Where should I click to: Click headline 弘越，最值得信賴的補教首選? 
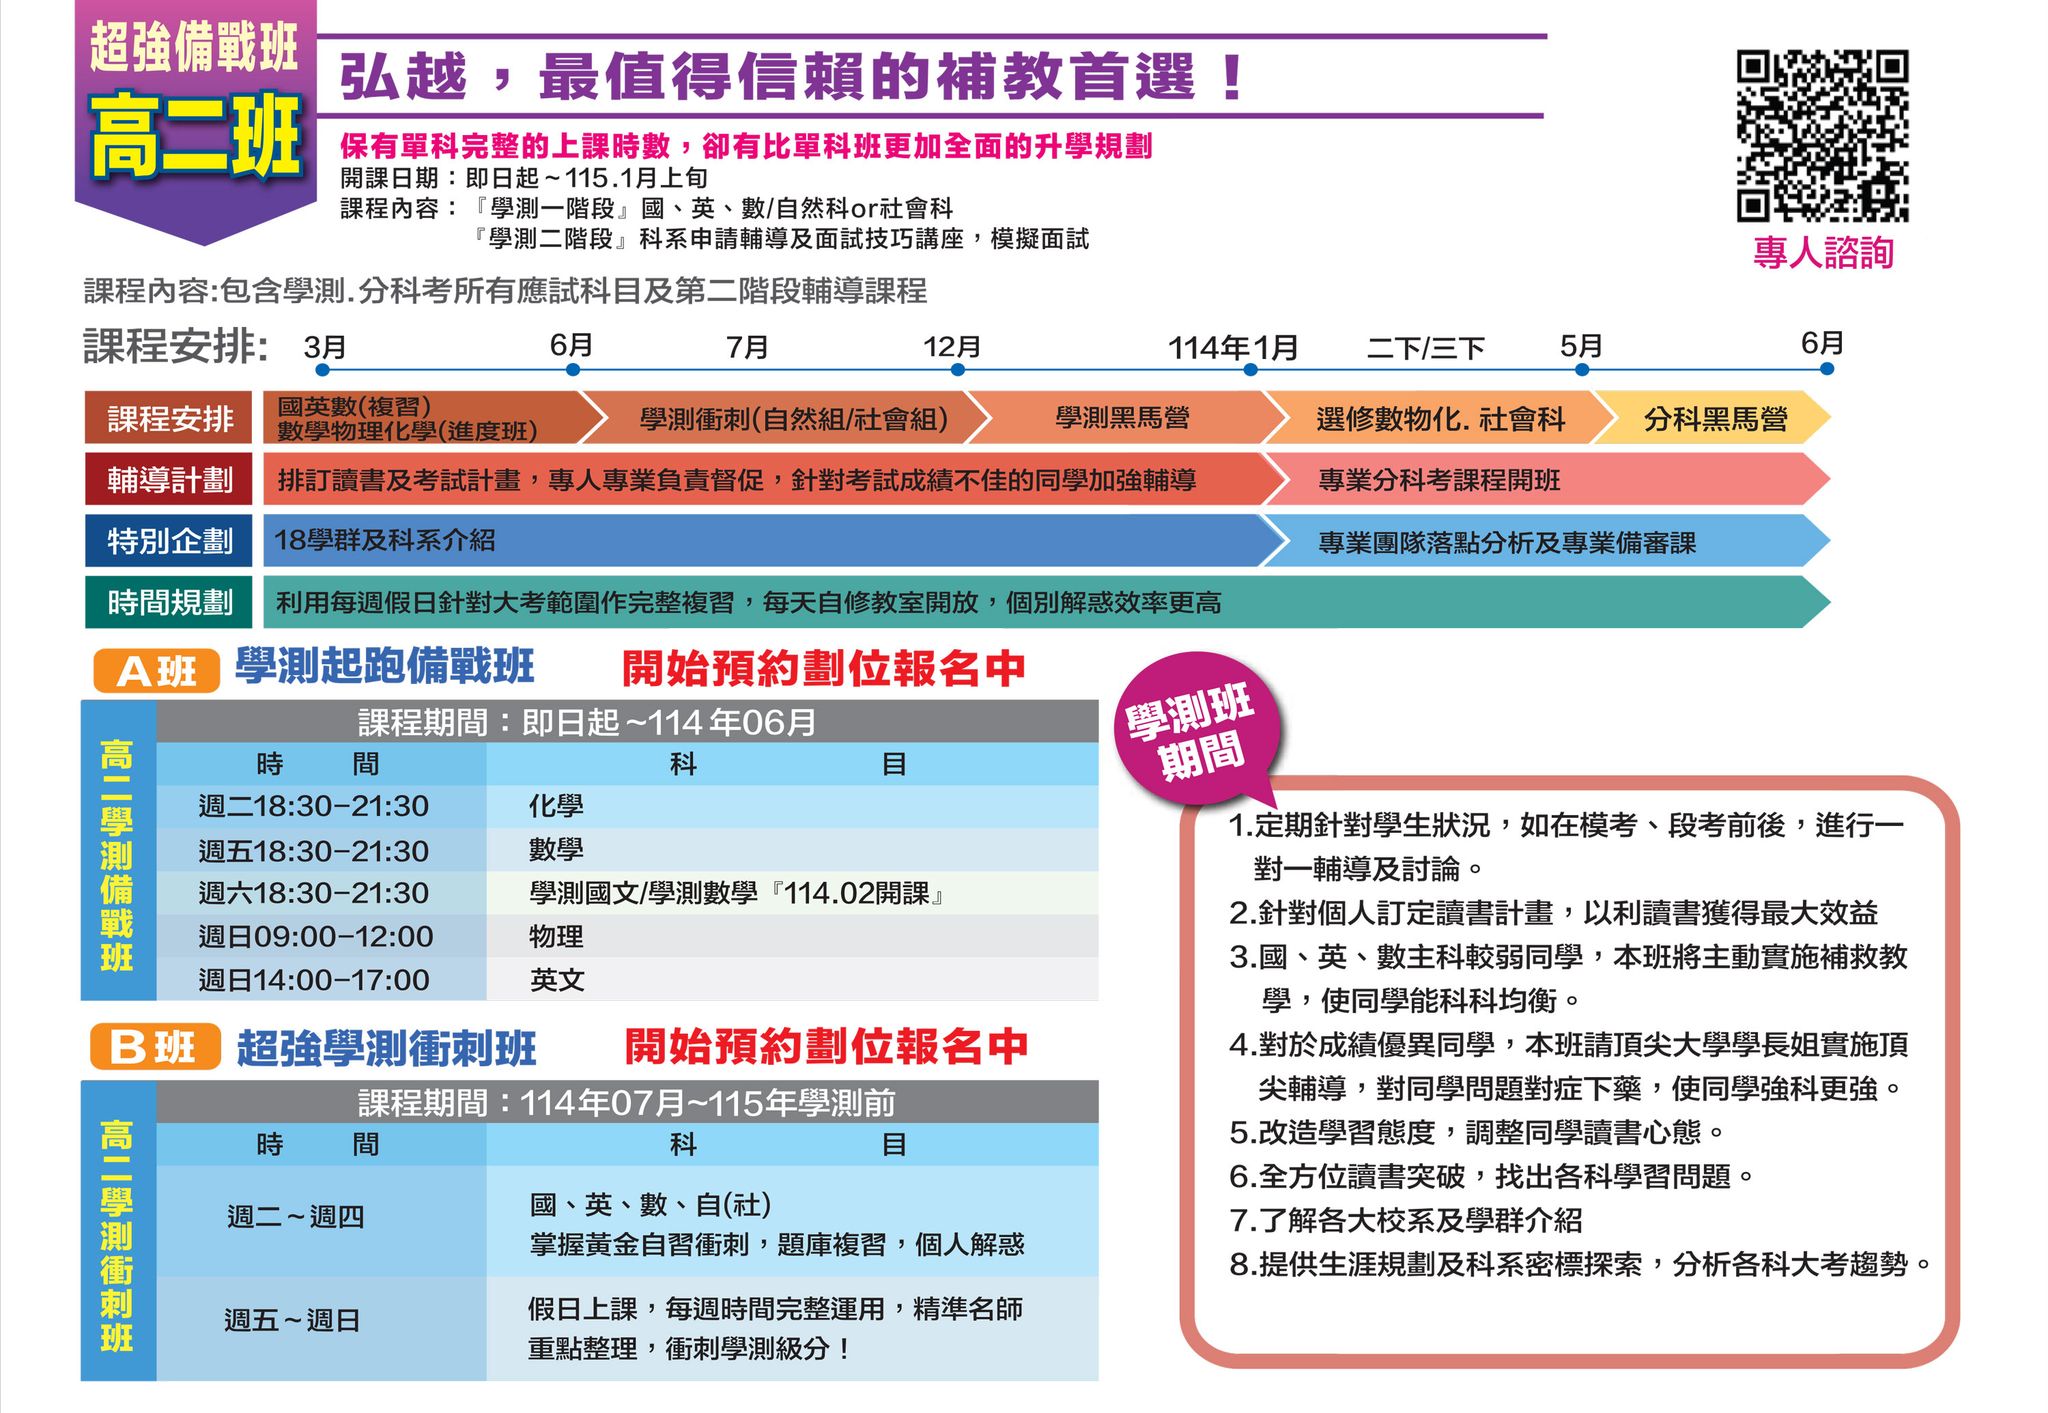[790, 77]
